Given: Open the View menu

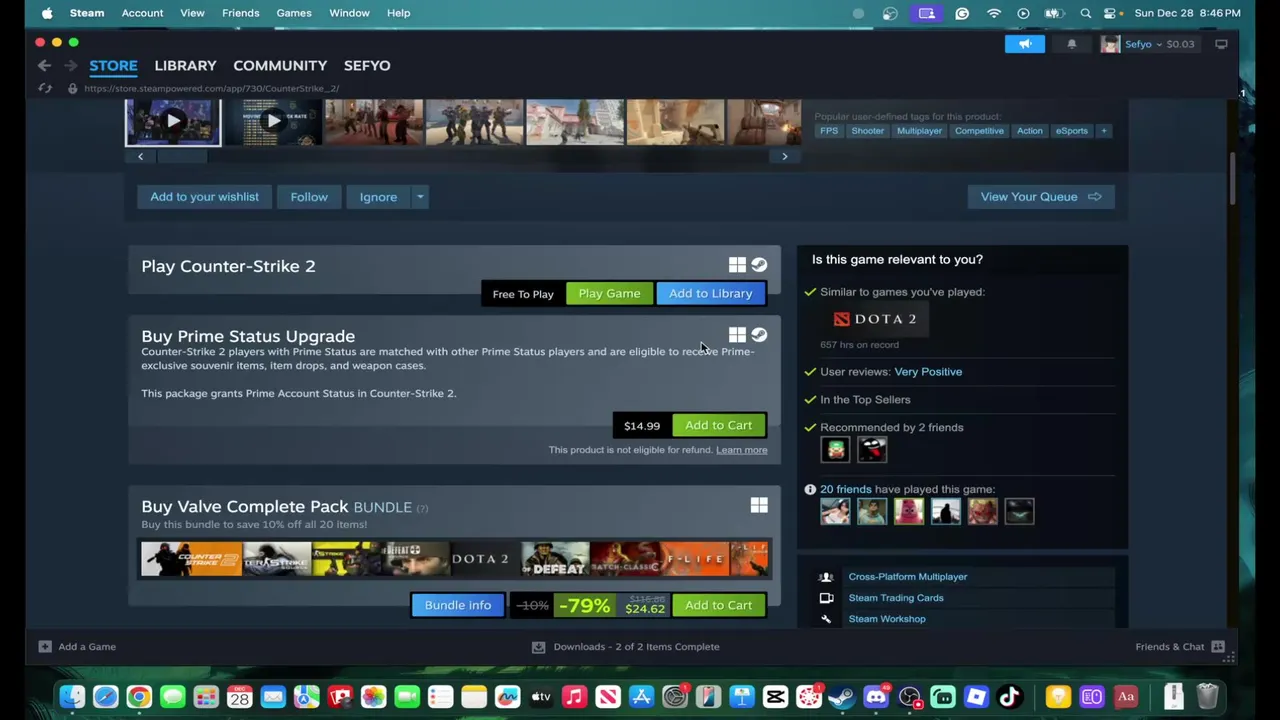Looking at the screenshot, I should [x=192, y=13].
